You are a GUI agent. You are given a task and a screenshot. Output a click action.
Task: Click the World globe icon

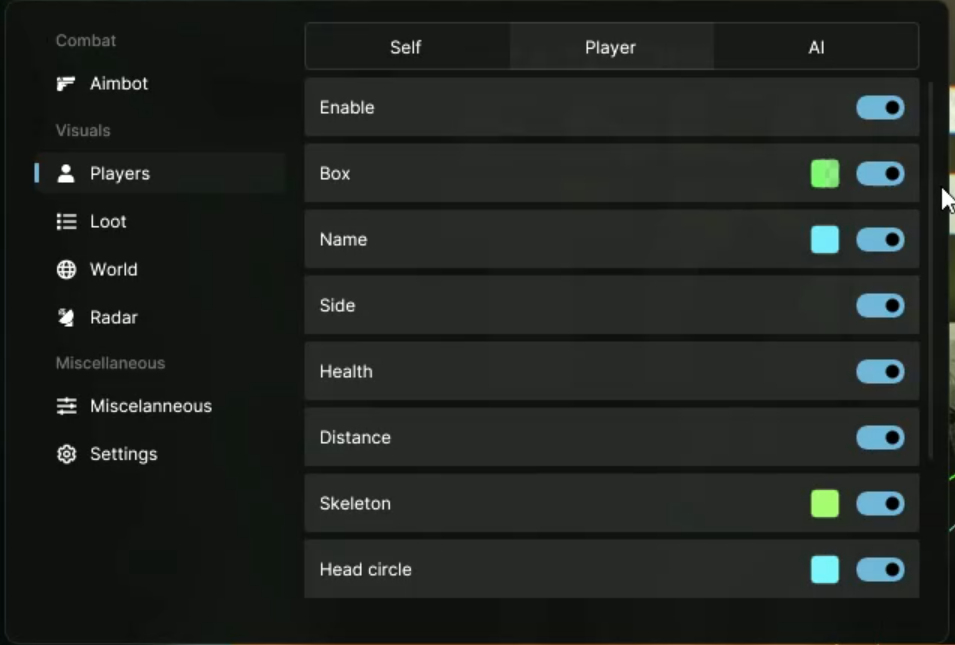66,270
